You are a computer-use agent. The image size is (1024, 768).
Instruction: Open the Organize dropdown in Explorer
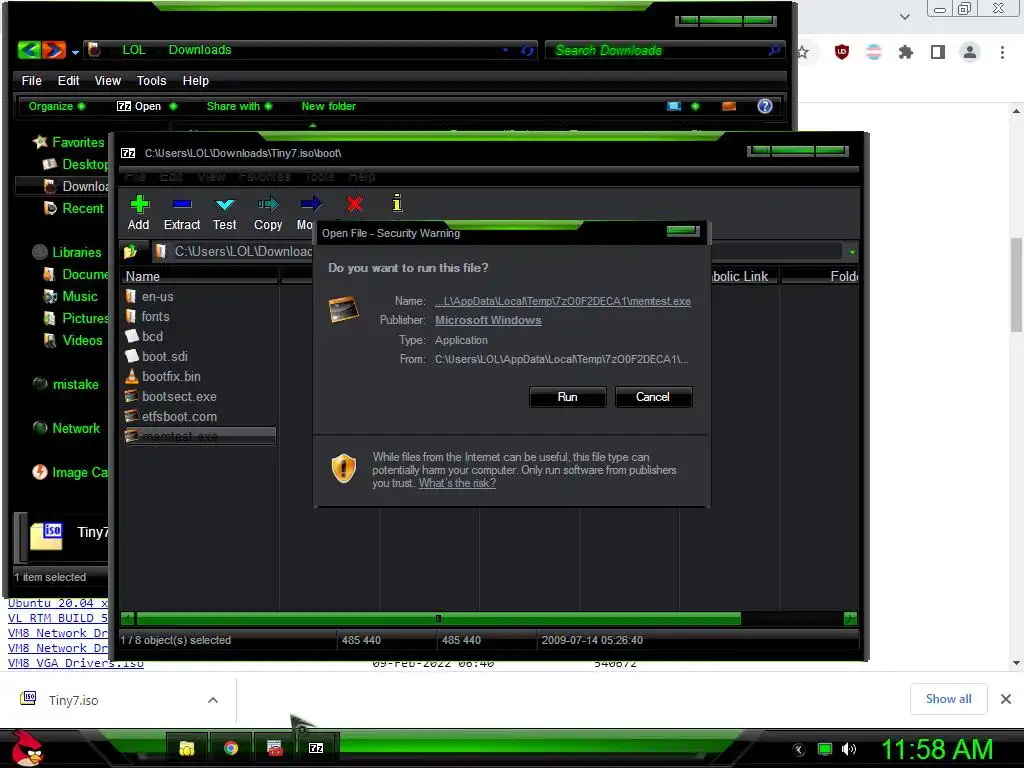[57, 106]
